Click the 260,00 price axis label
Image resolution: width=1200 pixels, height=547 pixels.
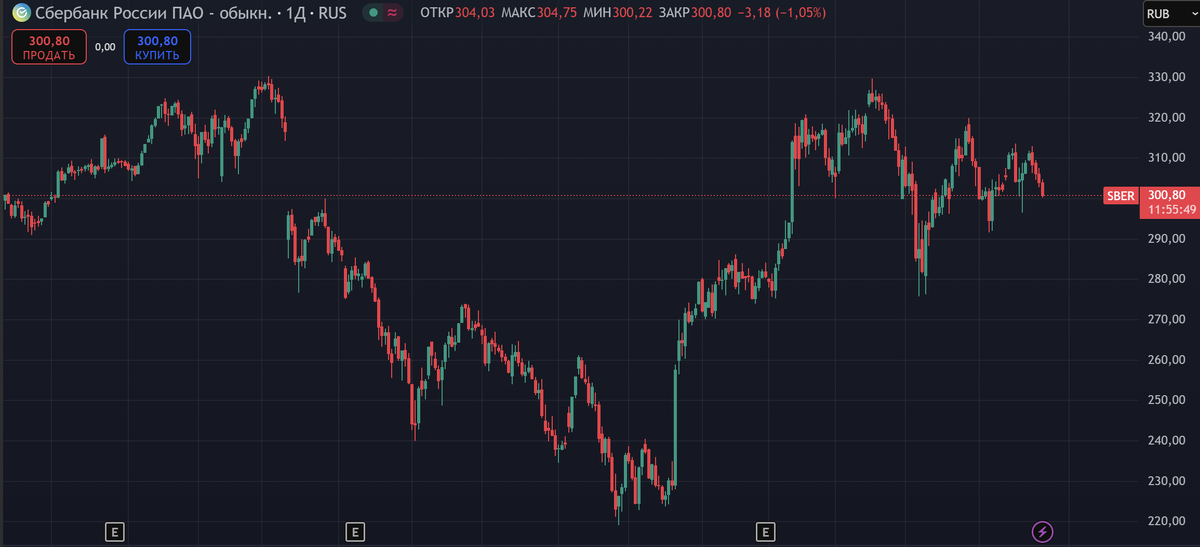[1166, 359]
